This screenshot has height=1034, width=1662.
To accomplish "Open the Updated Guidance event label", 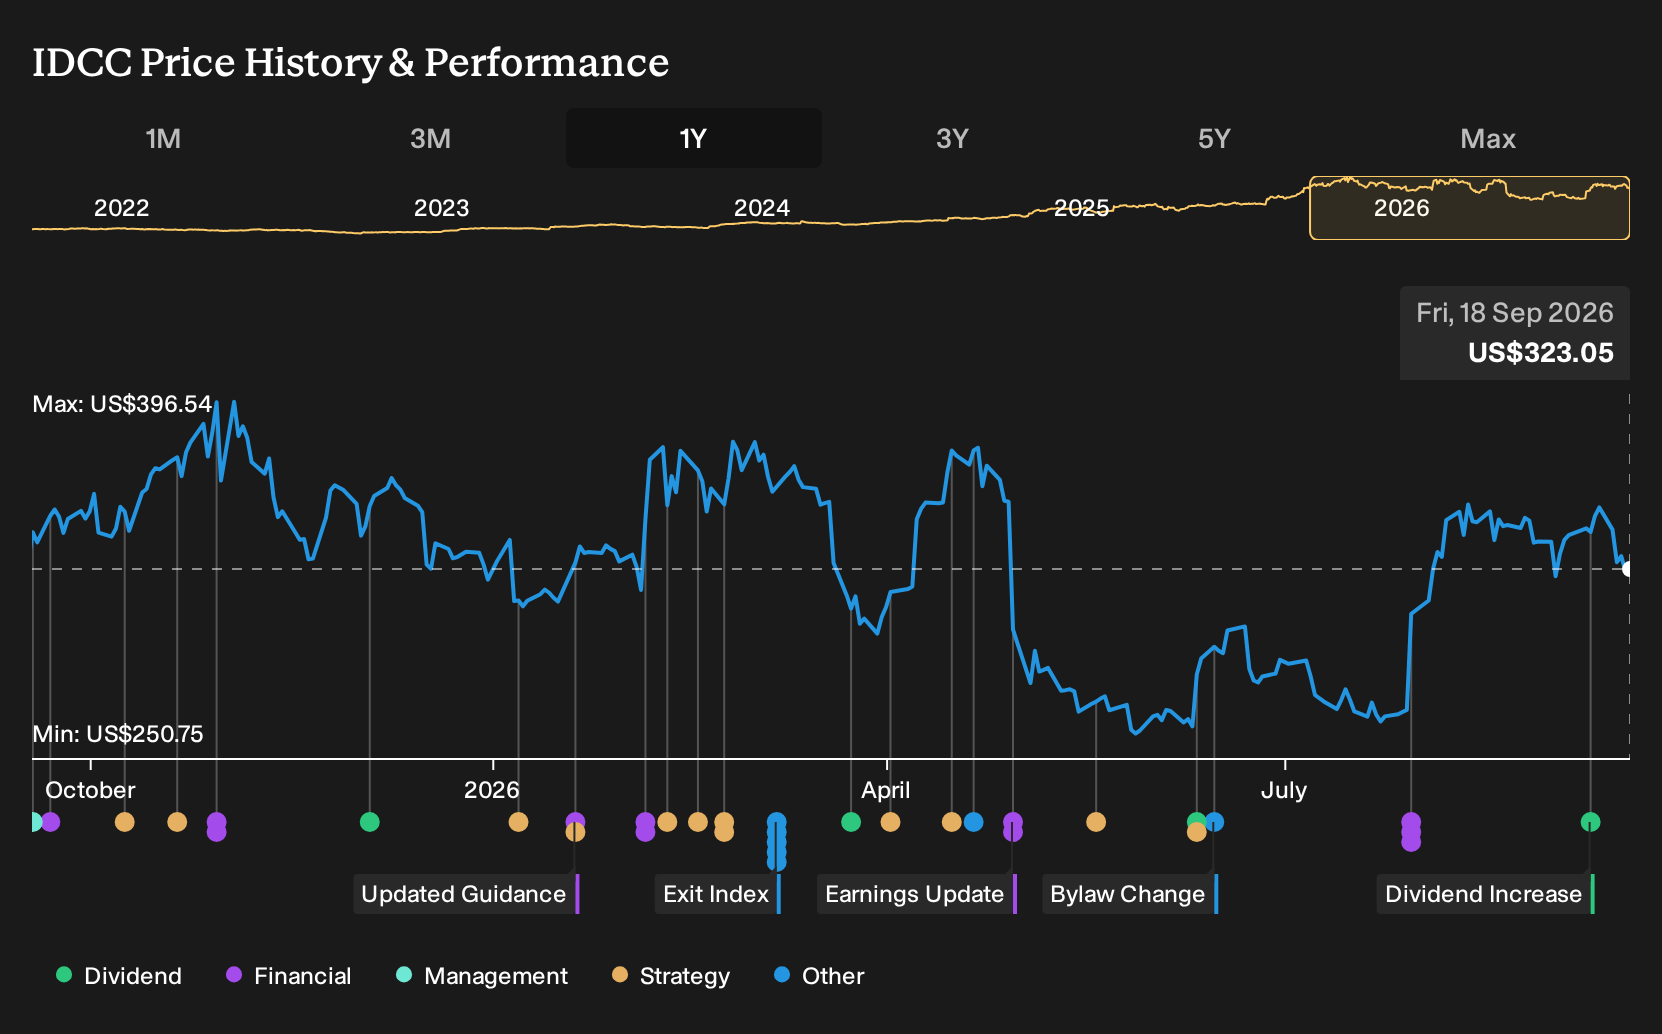I will [x=466, y=894].
